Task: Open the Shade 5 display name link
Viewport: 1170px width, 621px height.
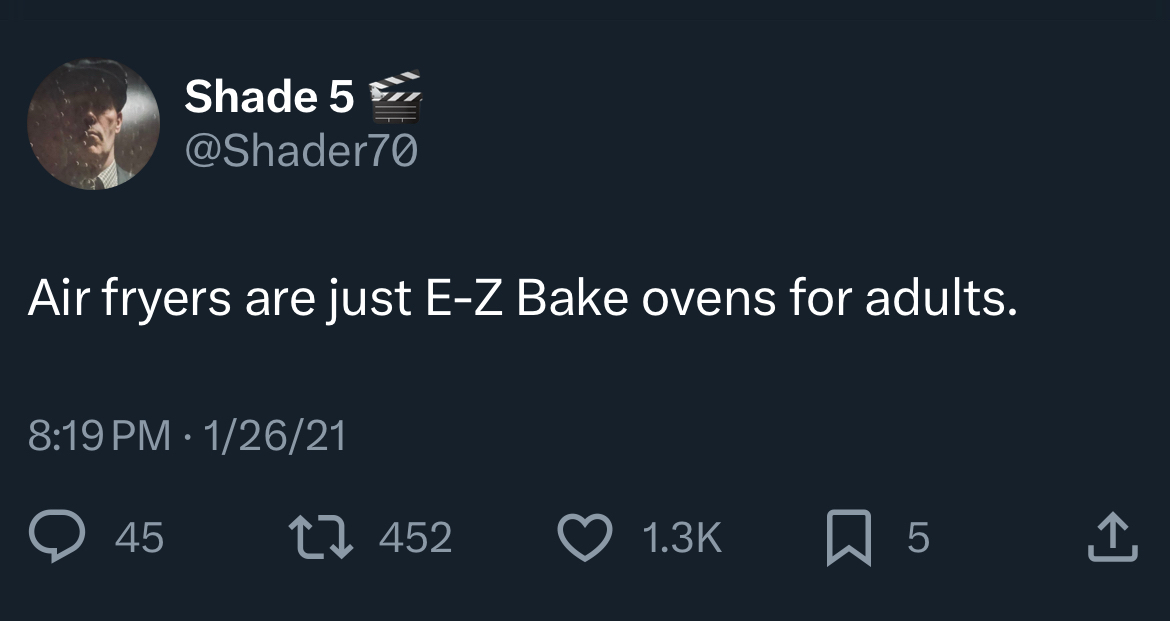Action: 269,96
